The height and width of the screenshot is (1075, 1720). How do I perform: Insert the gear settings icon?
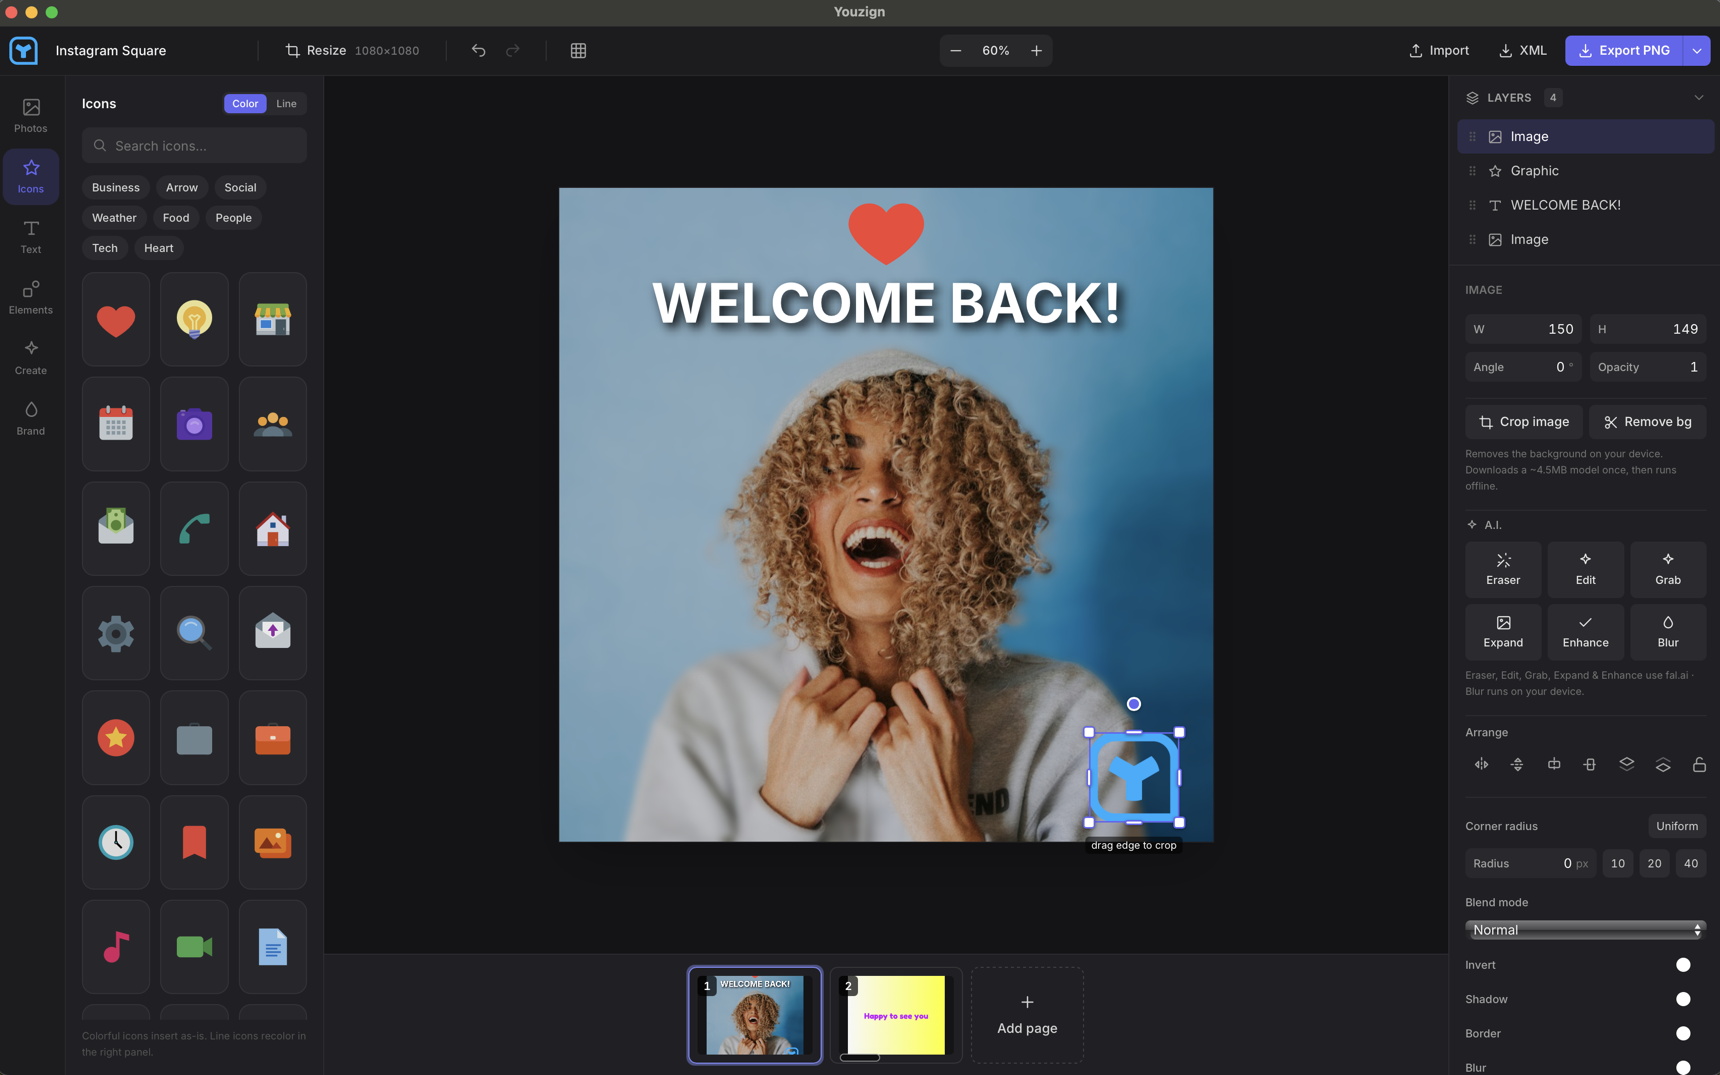[x=116, y=633]
